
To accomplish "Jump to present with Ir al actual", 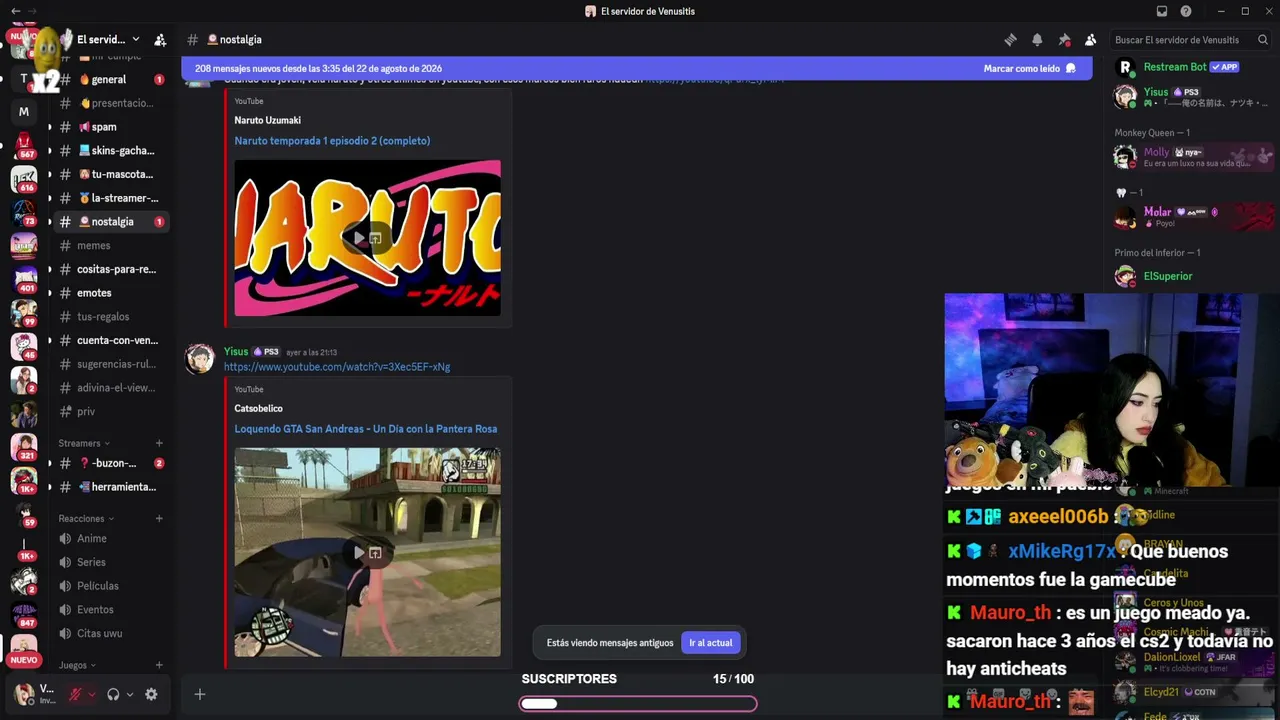I will click(x=711, y=643).
